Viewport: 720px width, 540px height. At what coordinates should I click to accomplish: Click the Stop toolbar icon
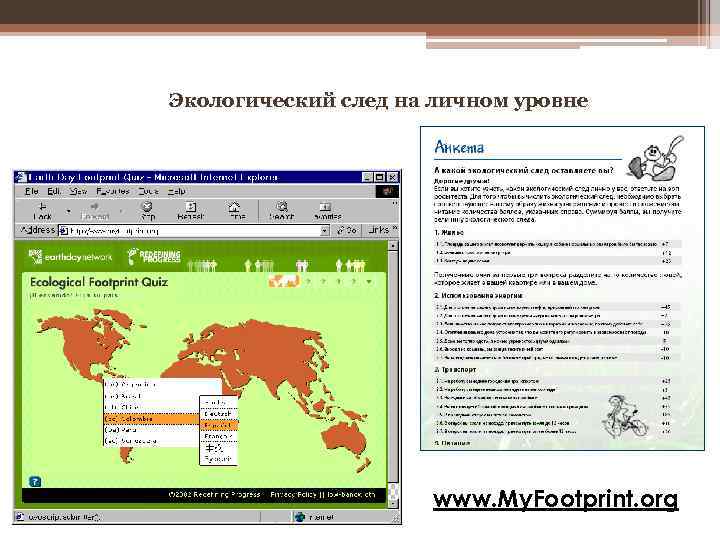point(147,207)
